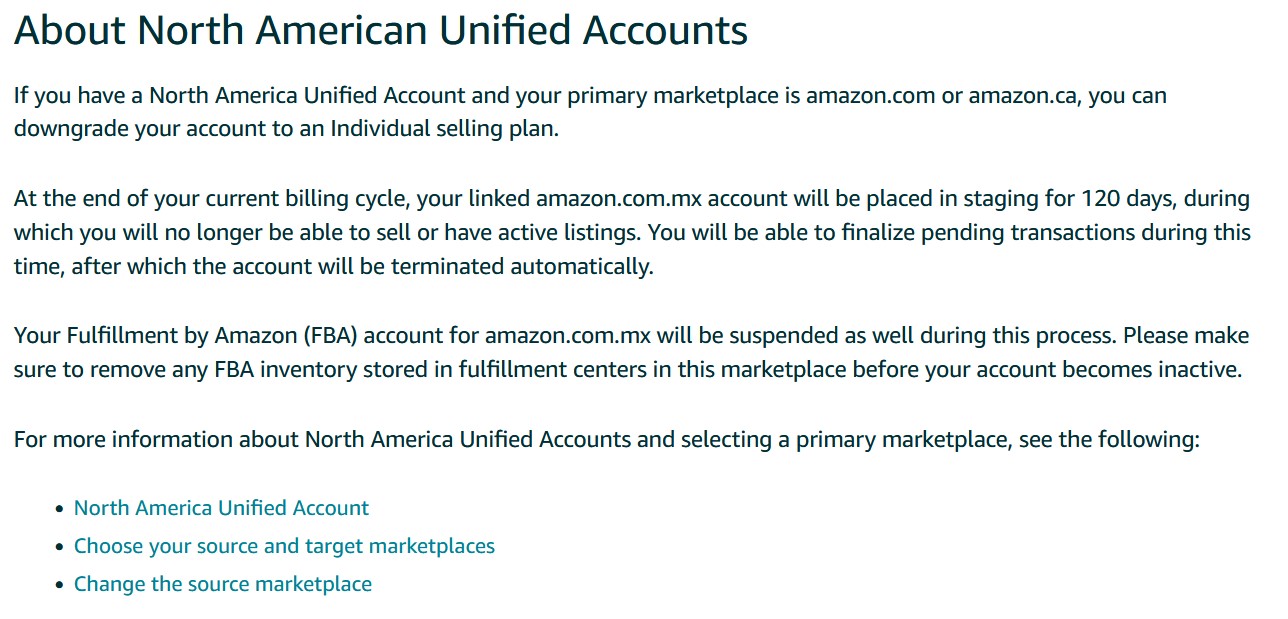
Task: Click the phrase "see the following:"
Action: [x=1109, y=439]
